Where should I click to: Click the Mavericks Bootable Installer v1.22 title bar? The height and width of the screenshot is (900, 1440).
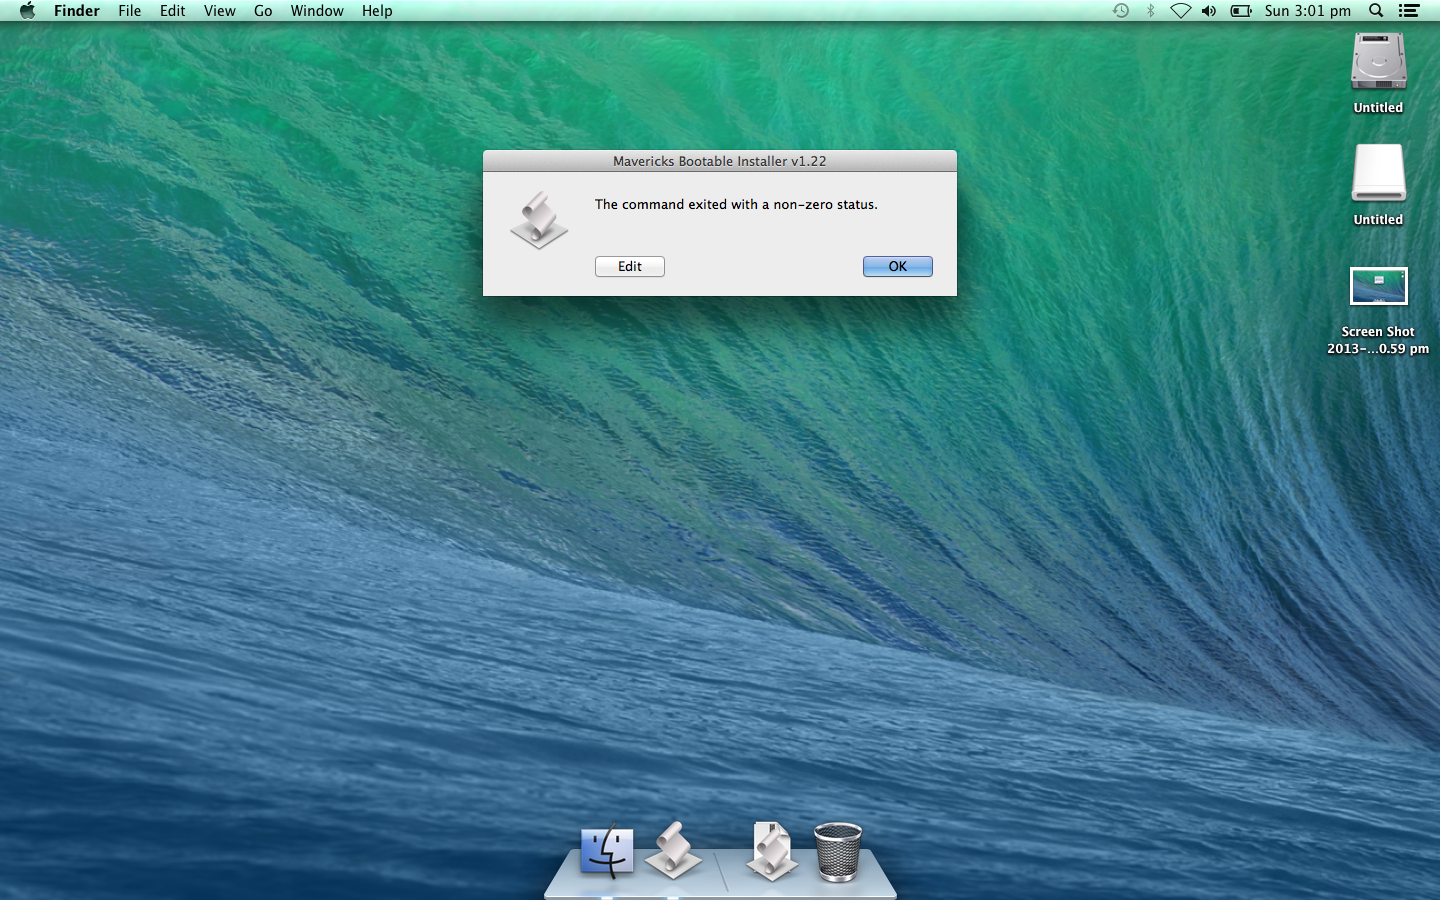point(719,161)
